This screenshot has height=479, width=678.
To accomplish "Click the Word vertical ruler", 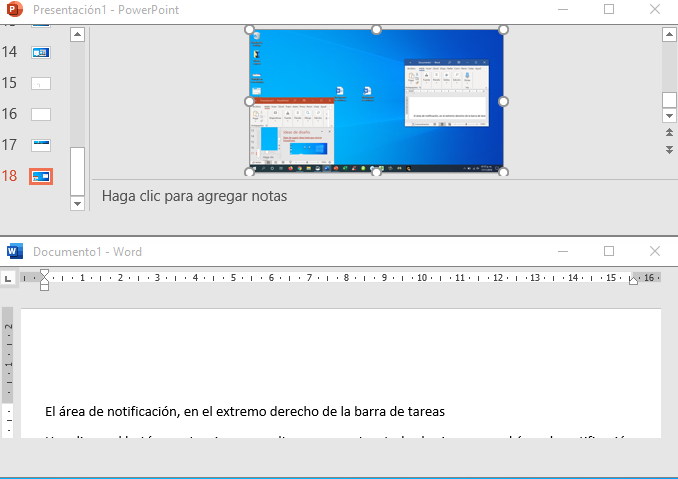I will coord(8,372).
